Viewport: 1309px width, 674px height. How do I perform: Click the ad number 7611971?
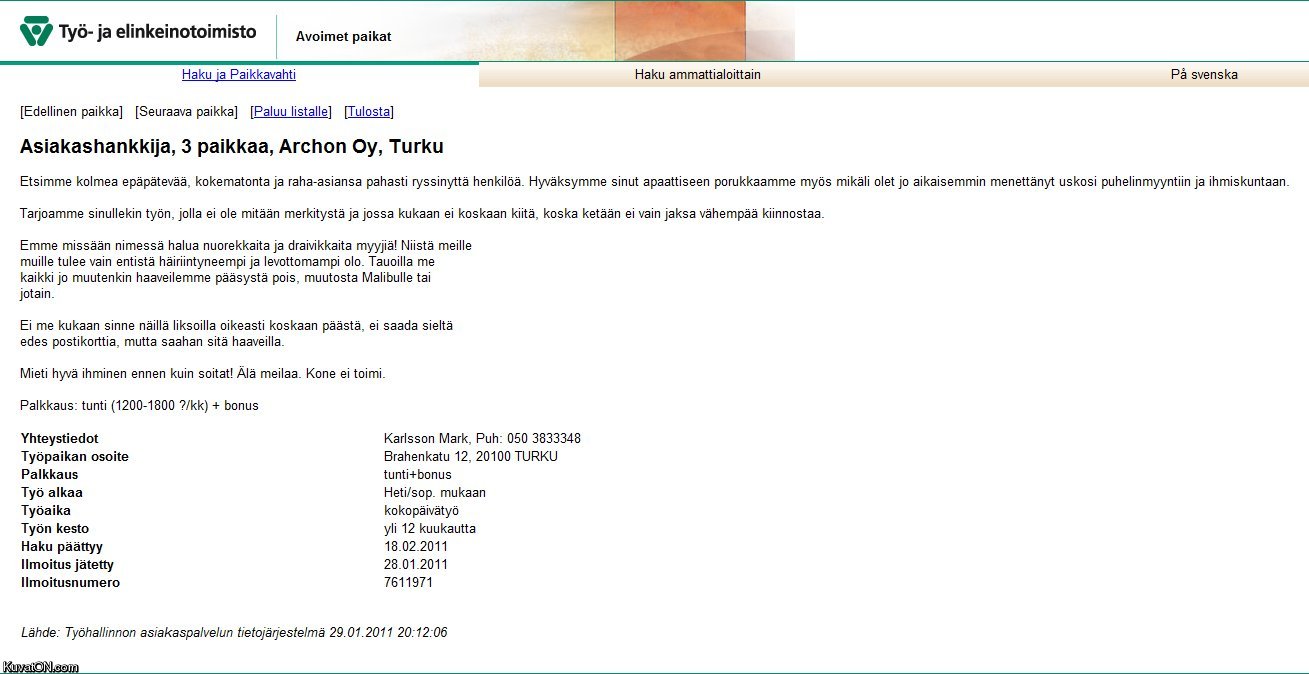pyautogui.click(x=408, y=583)
